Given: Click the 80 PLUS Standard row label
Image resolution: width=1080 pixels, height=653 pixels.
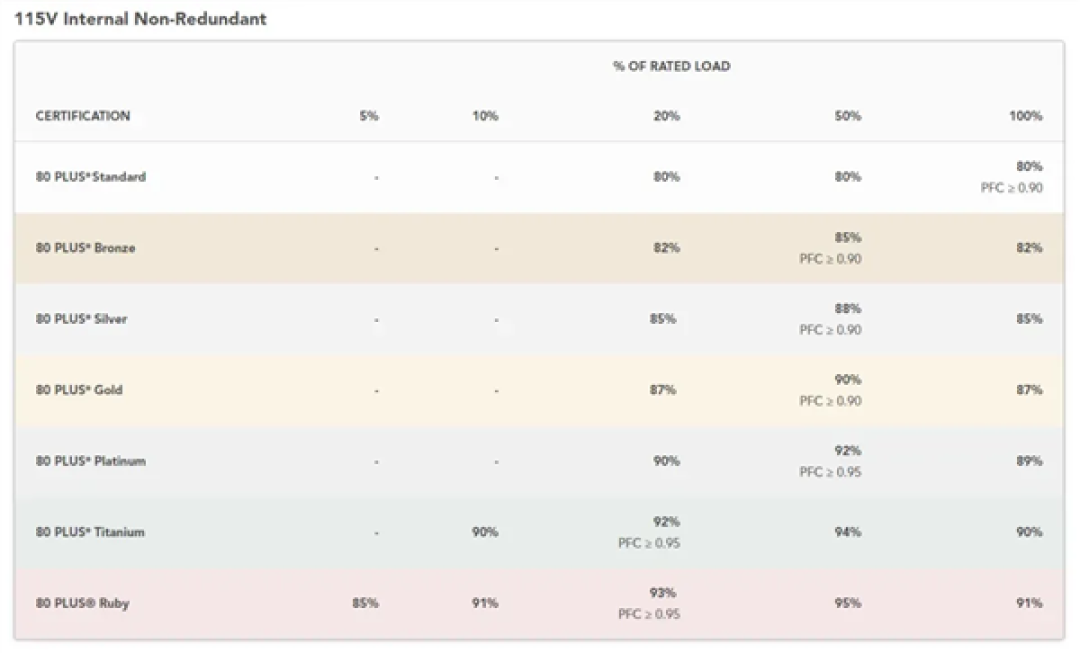Looking at the screenshot, I should pyautogui.click(x=91, y=177).
